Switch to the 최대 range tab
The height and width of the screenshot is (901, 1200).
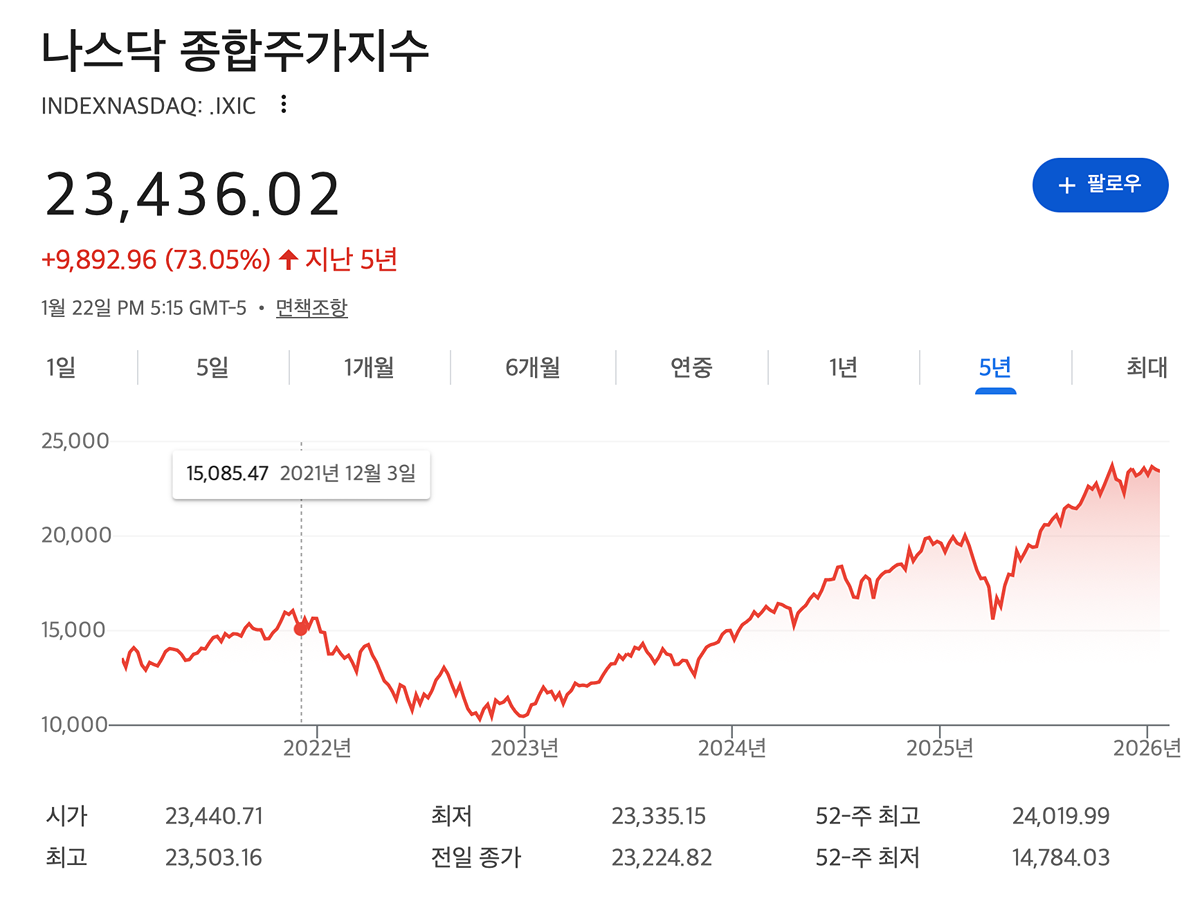tap(1146, 368)
